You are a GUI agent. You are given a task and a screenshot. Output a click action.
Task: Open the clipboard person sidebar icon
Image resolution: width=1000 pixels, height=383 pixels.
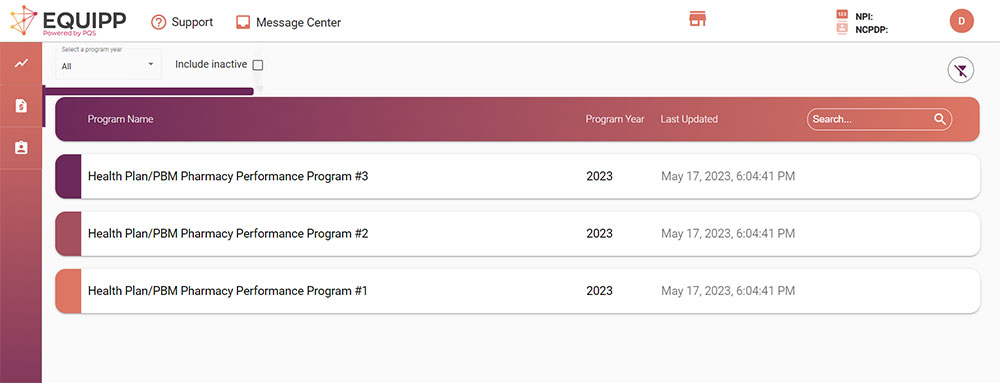pyautogui.click(x=22, y=147)
